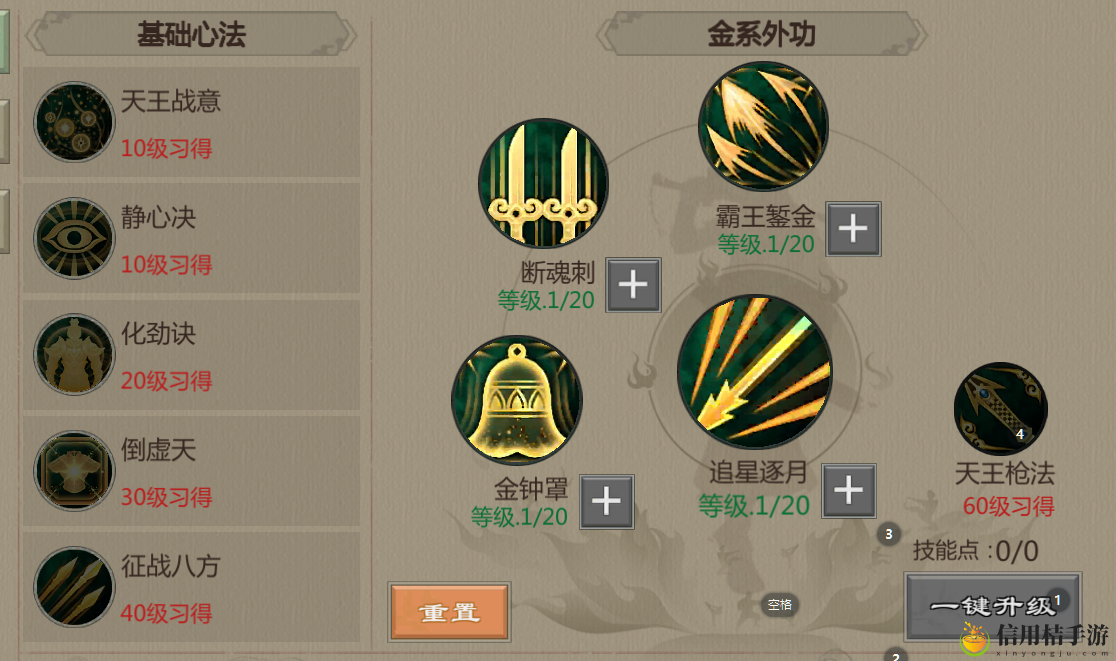Open the 金系外功 section header

click(761, 33)
